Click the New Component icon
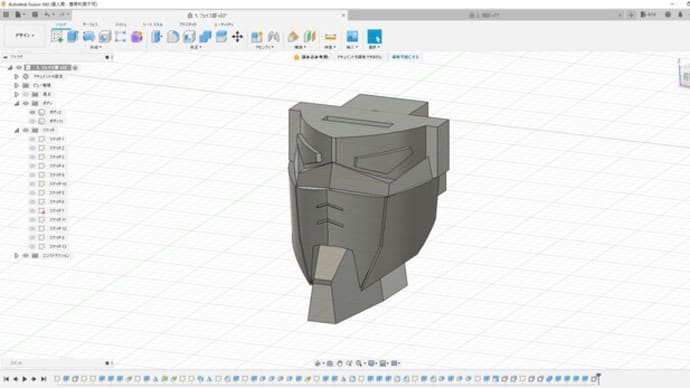Screen dimensions: 690x388 point(257,37)
